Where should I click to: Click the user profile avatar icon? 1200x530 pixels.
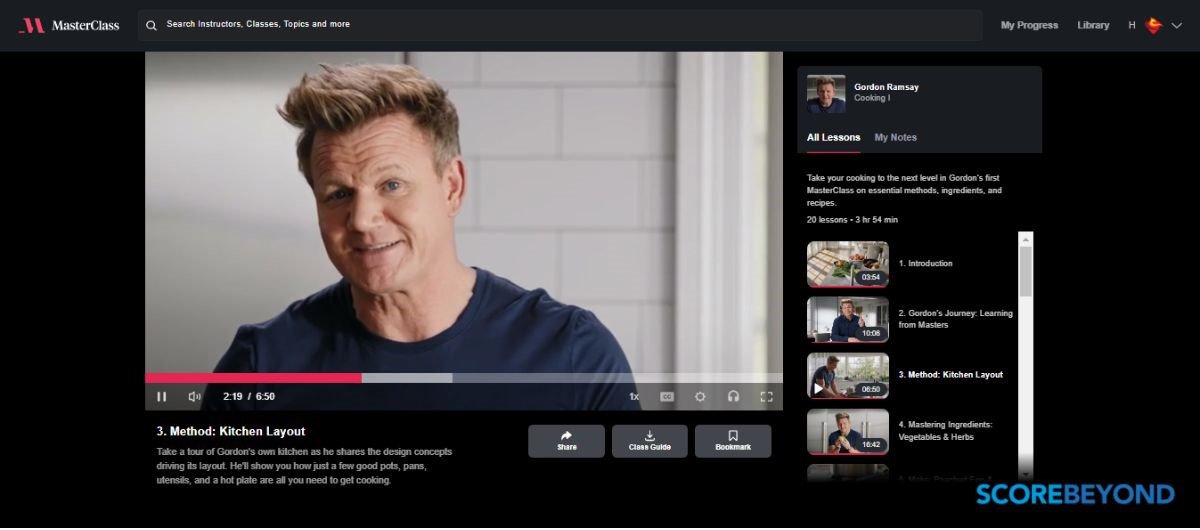[x=1153, y=25]
